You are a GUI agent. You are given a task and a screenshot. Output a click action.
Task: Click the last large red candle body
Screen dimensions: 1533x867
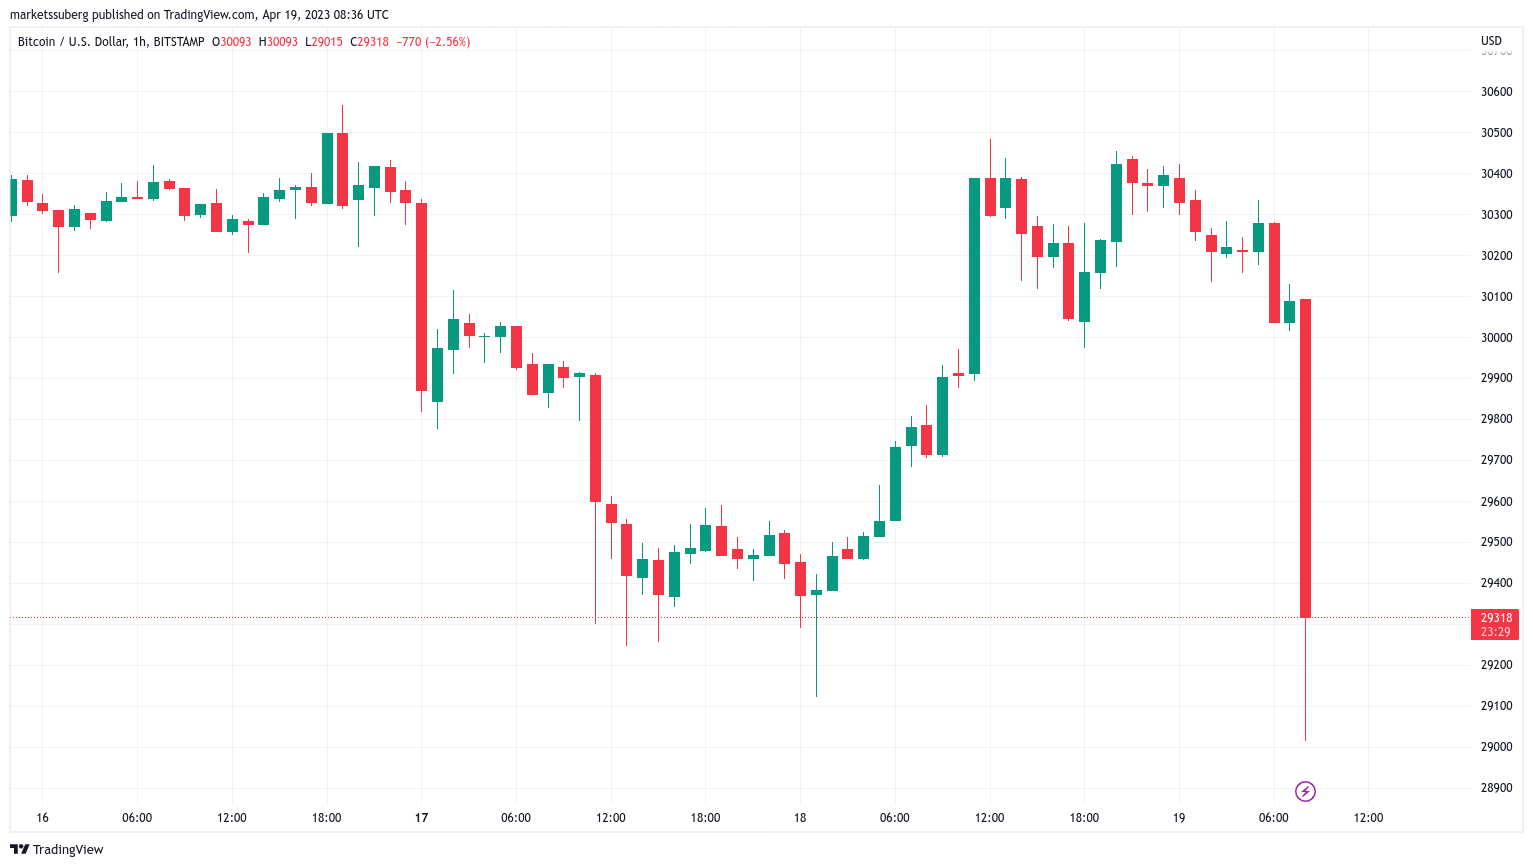(1305, 458)
